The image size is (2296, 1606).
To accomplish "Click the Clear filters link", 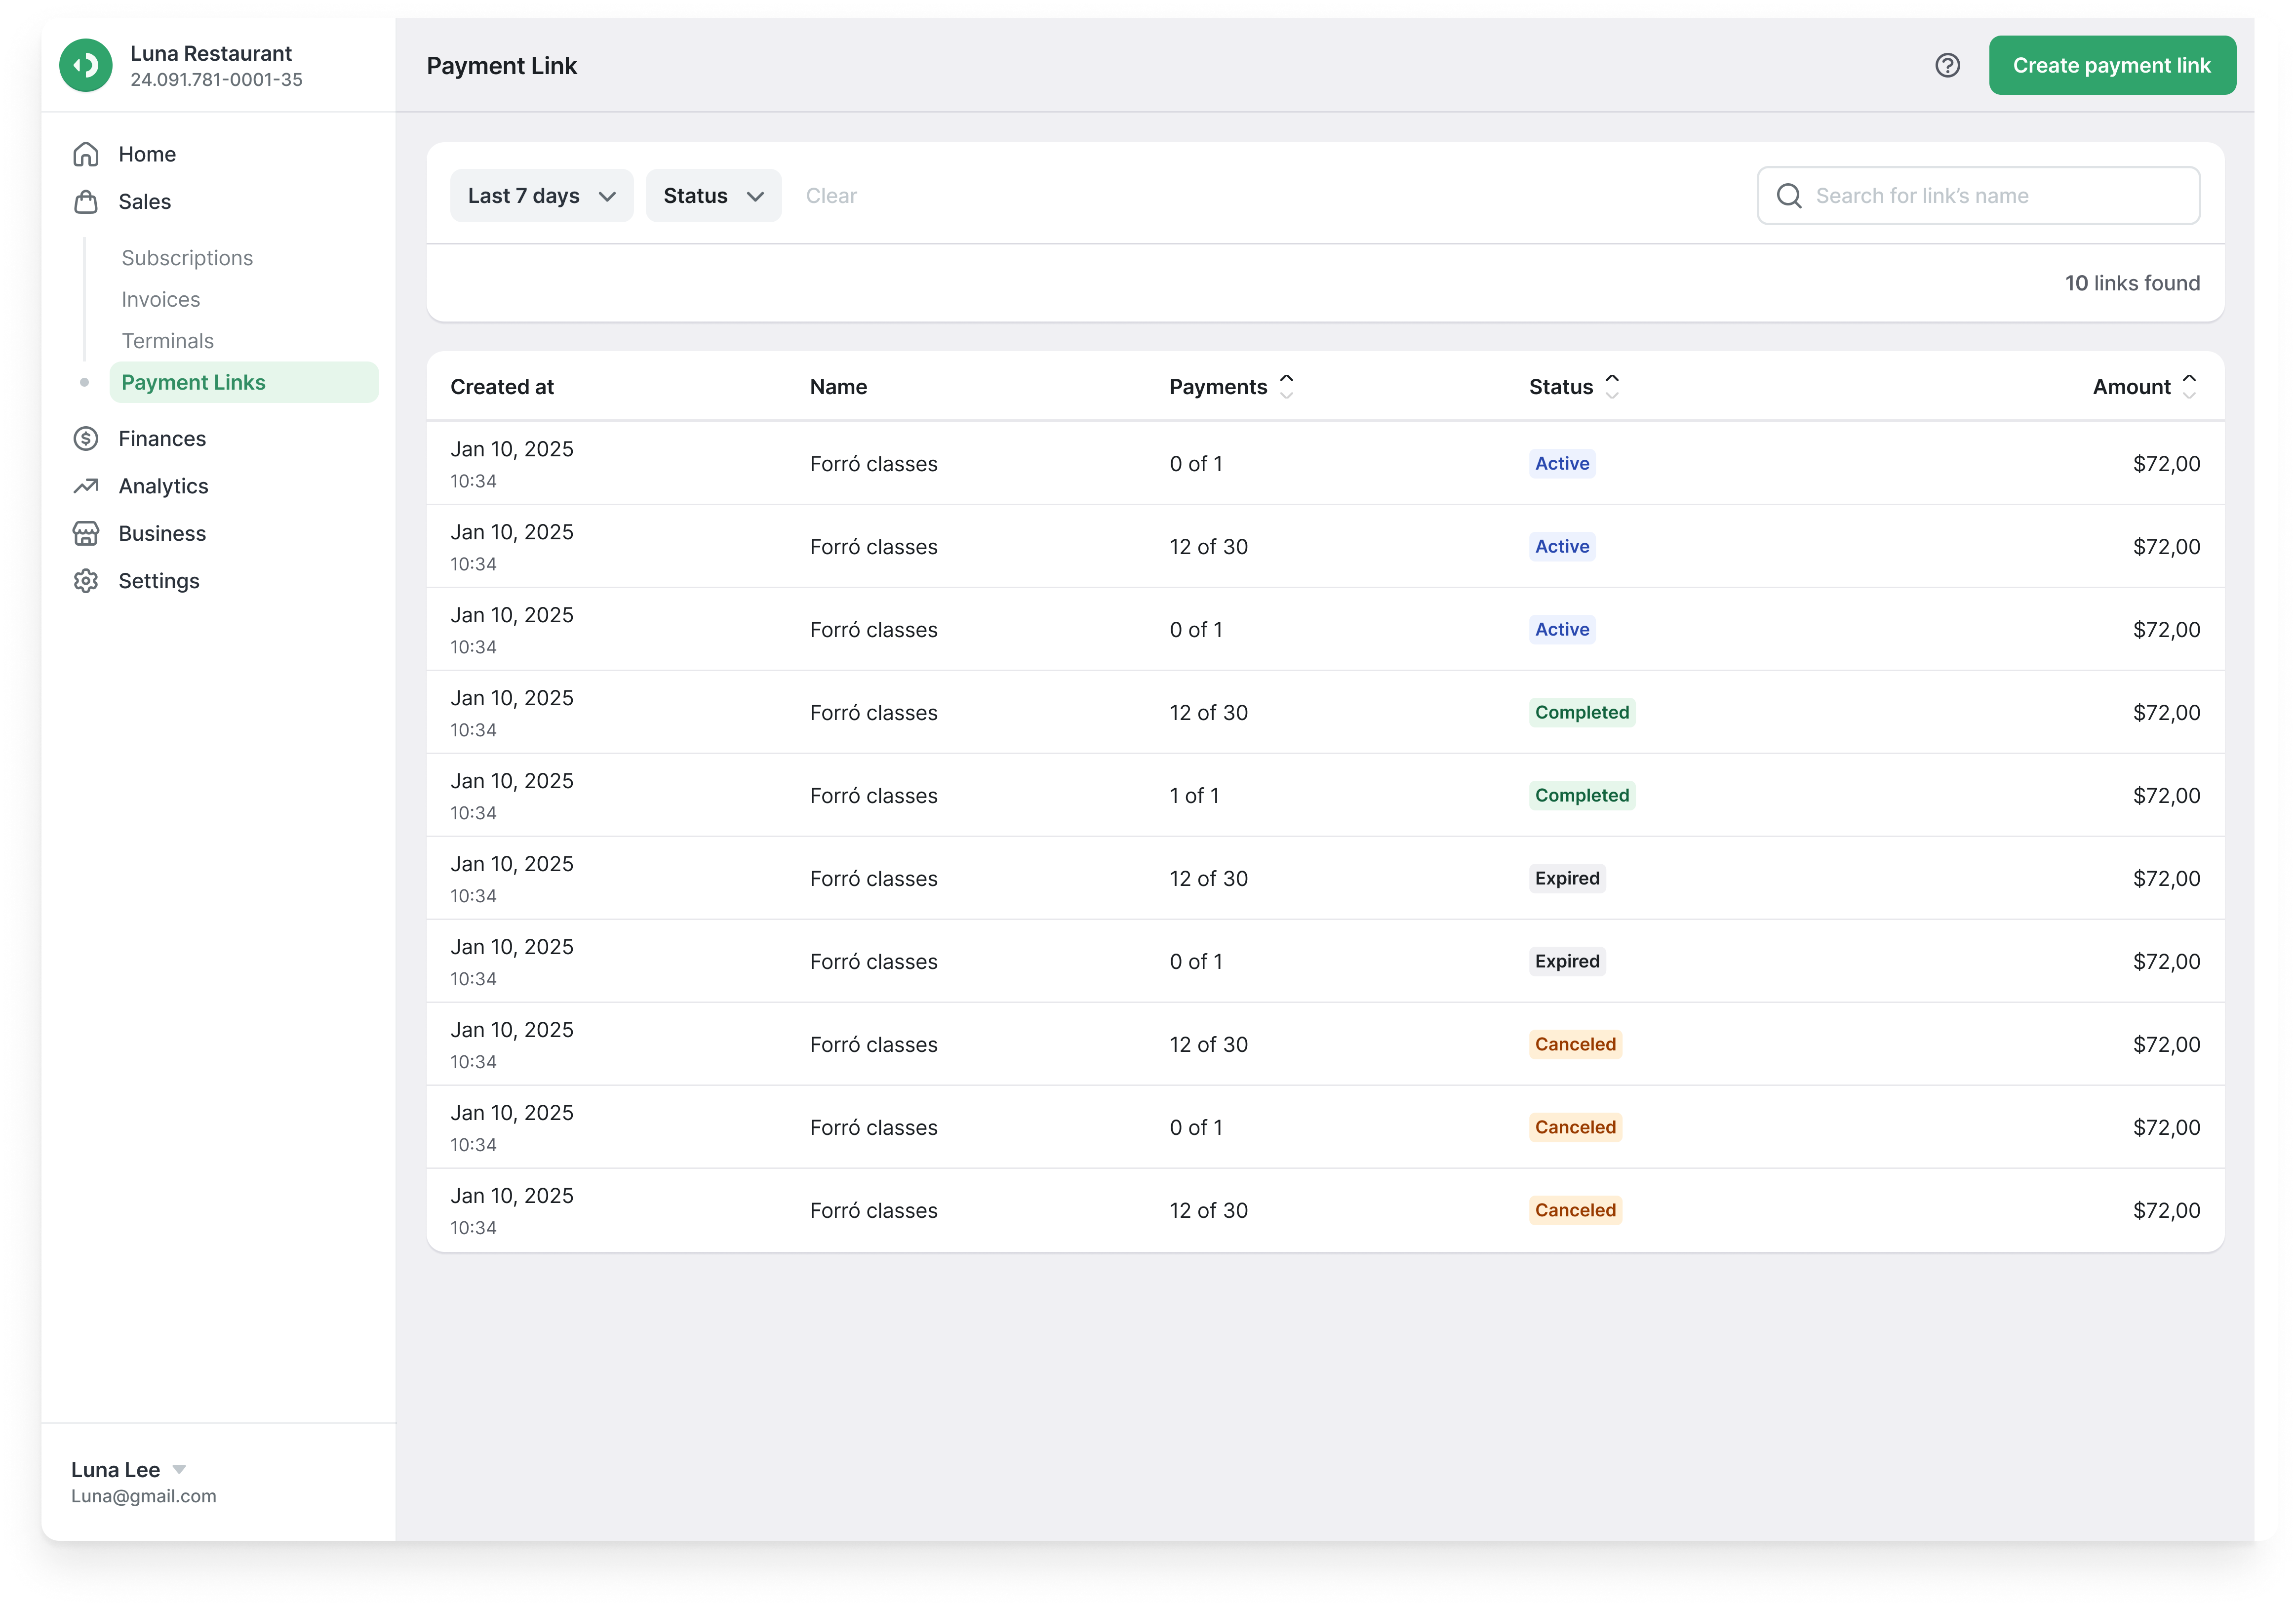I will 831,196.
